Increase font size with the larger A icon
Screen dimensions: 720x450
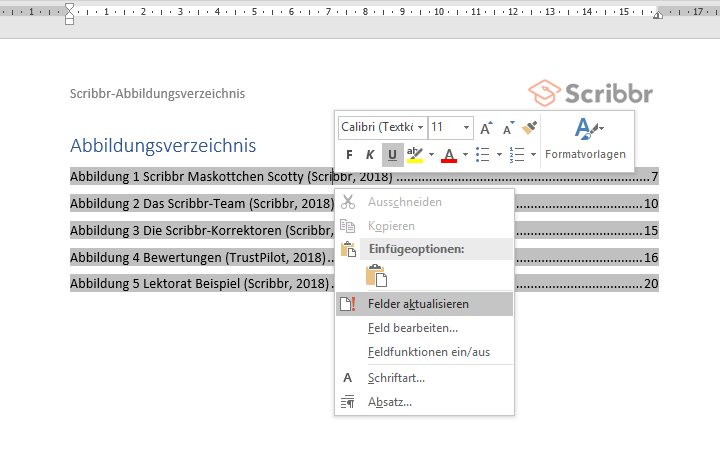[x=486, y=128]
